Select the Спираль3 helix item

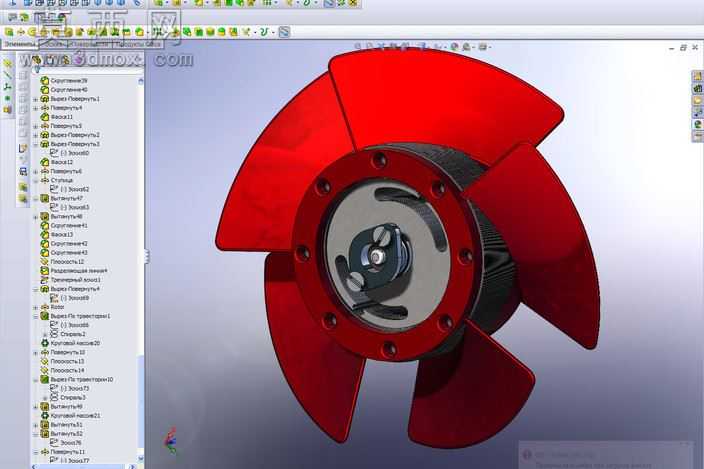pyautogui.click(x=68, y=397)
